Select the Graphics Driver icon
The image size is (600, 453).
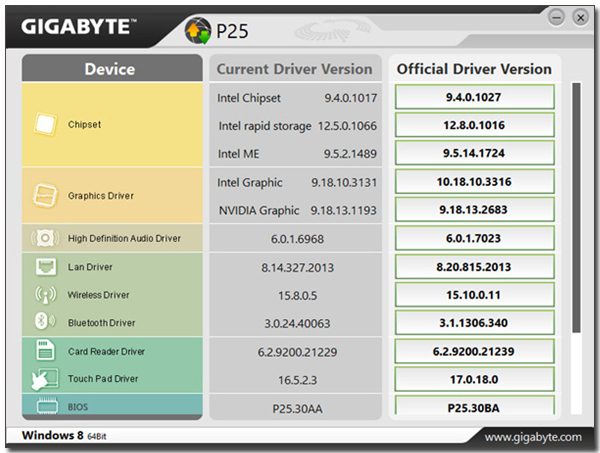[45, 195]
